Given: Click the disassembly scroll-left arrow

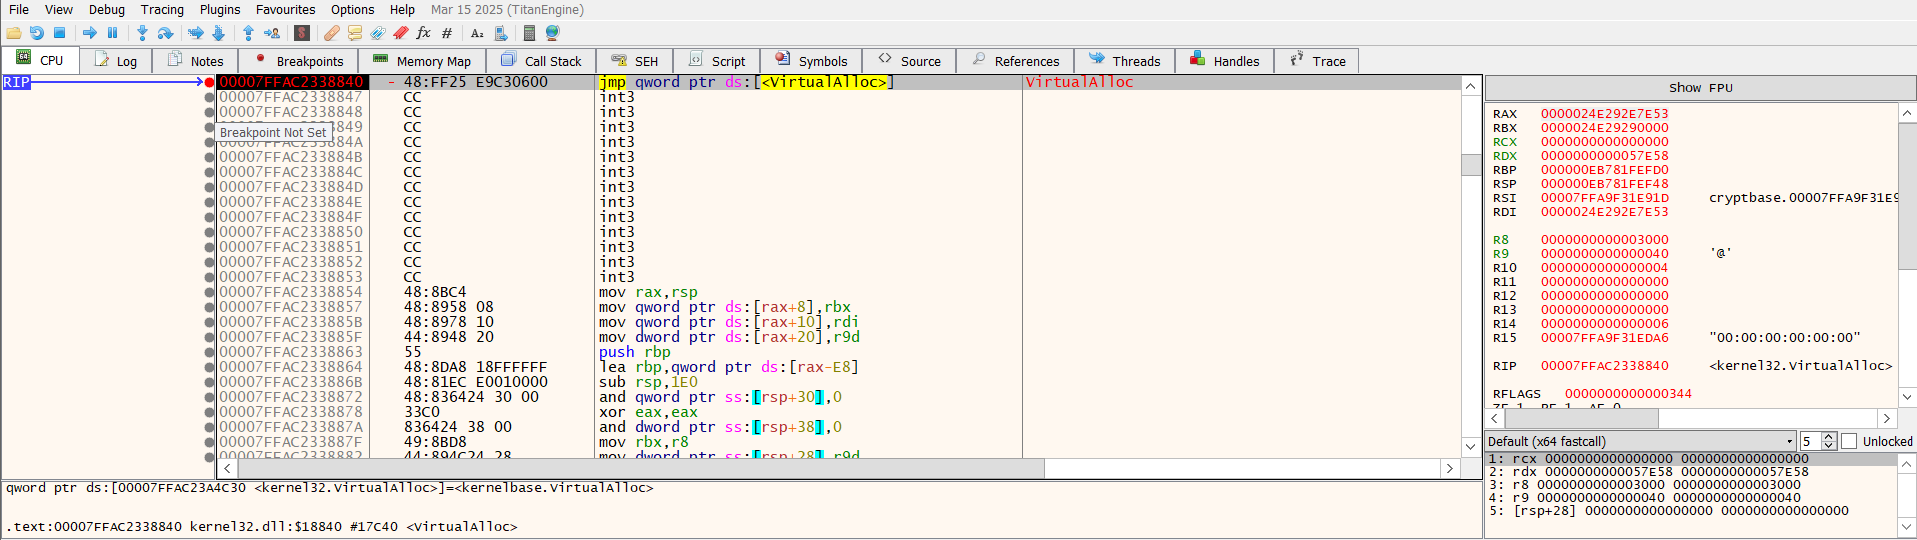Looking at the screenshot, I should (228, 468).
